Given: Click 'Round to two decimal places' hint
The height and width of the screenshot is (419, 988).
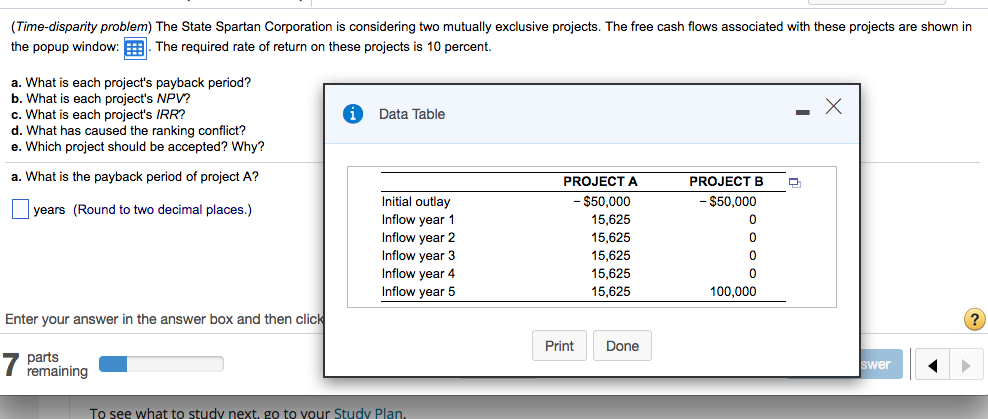Looking at the screenshot, I should click(163, 210).
